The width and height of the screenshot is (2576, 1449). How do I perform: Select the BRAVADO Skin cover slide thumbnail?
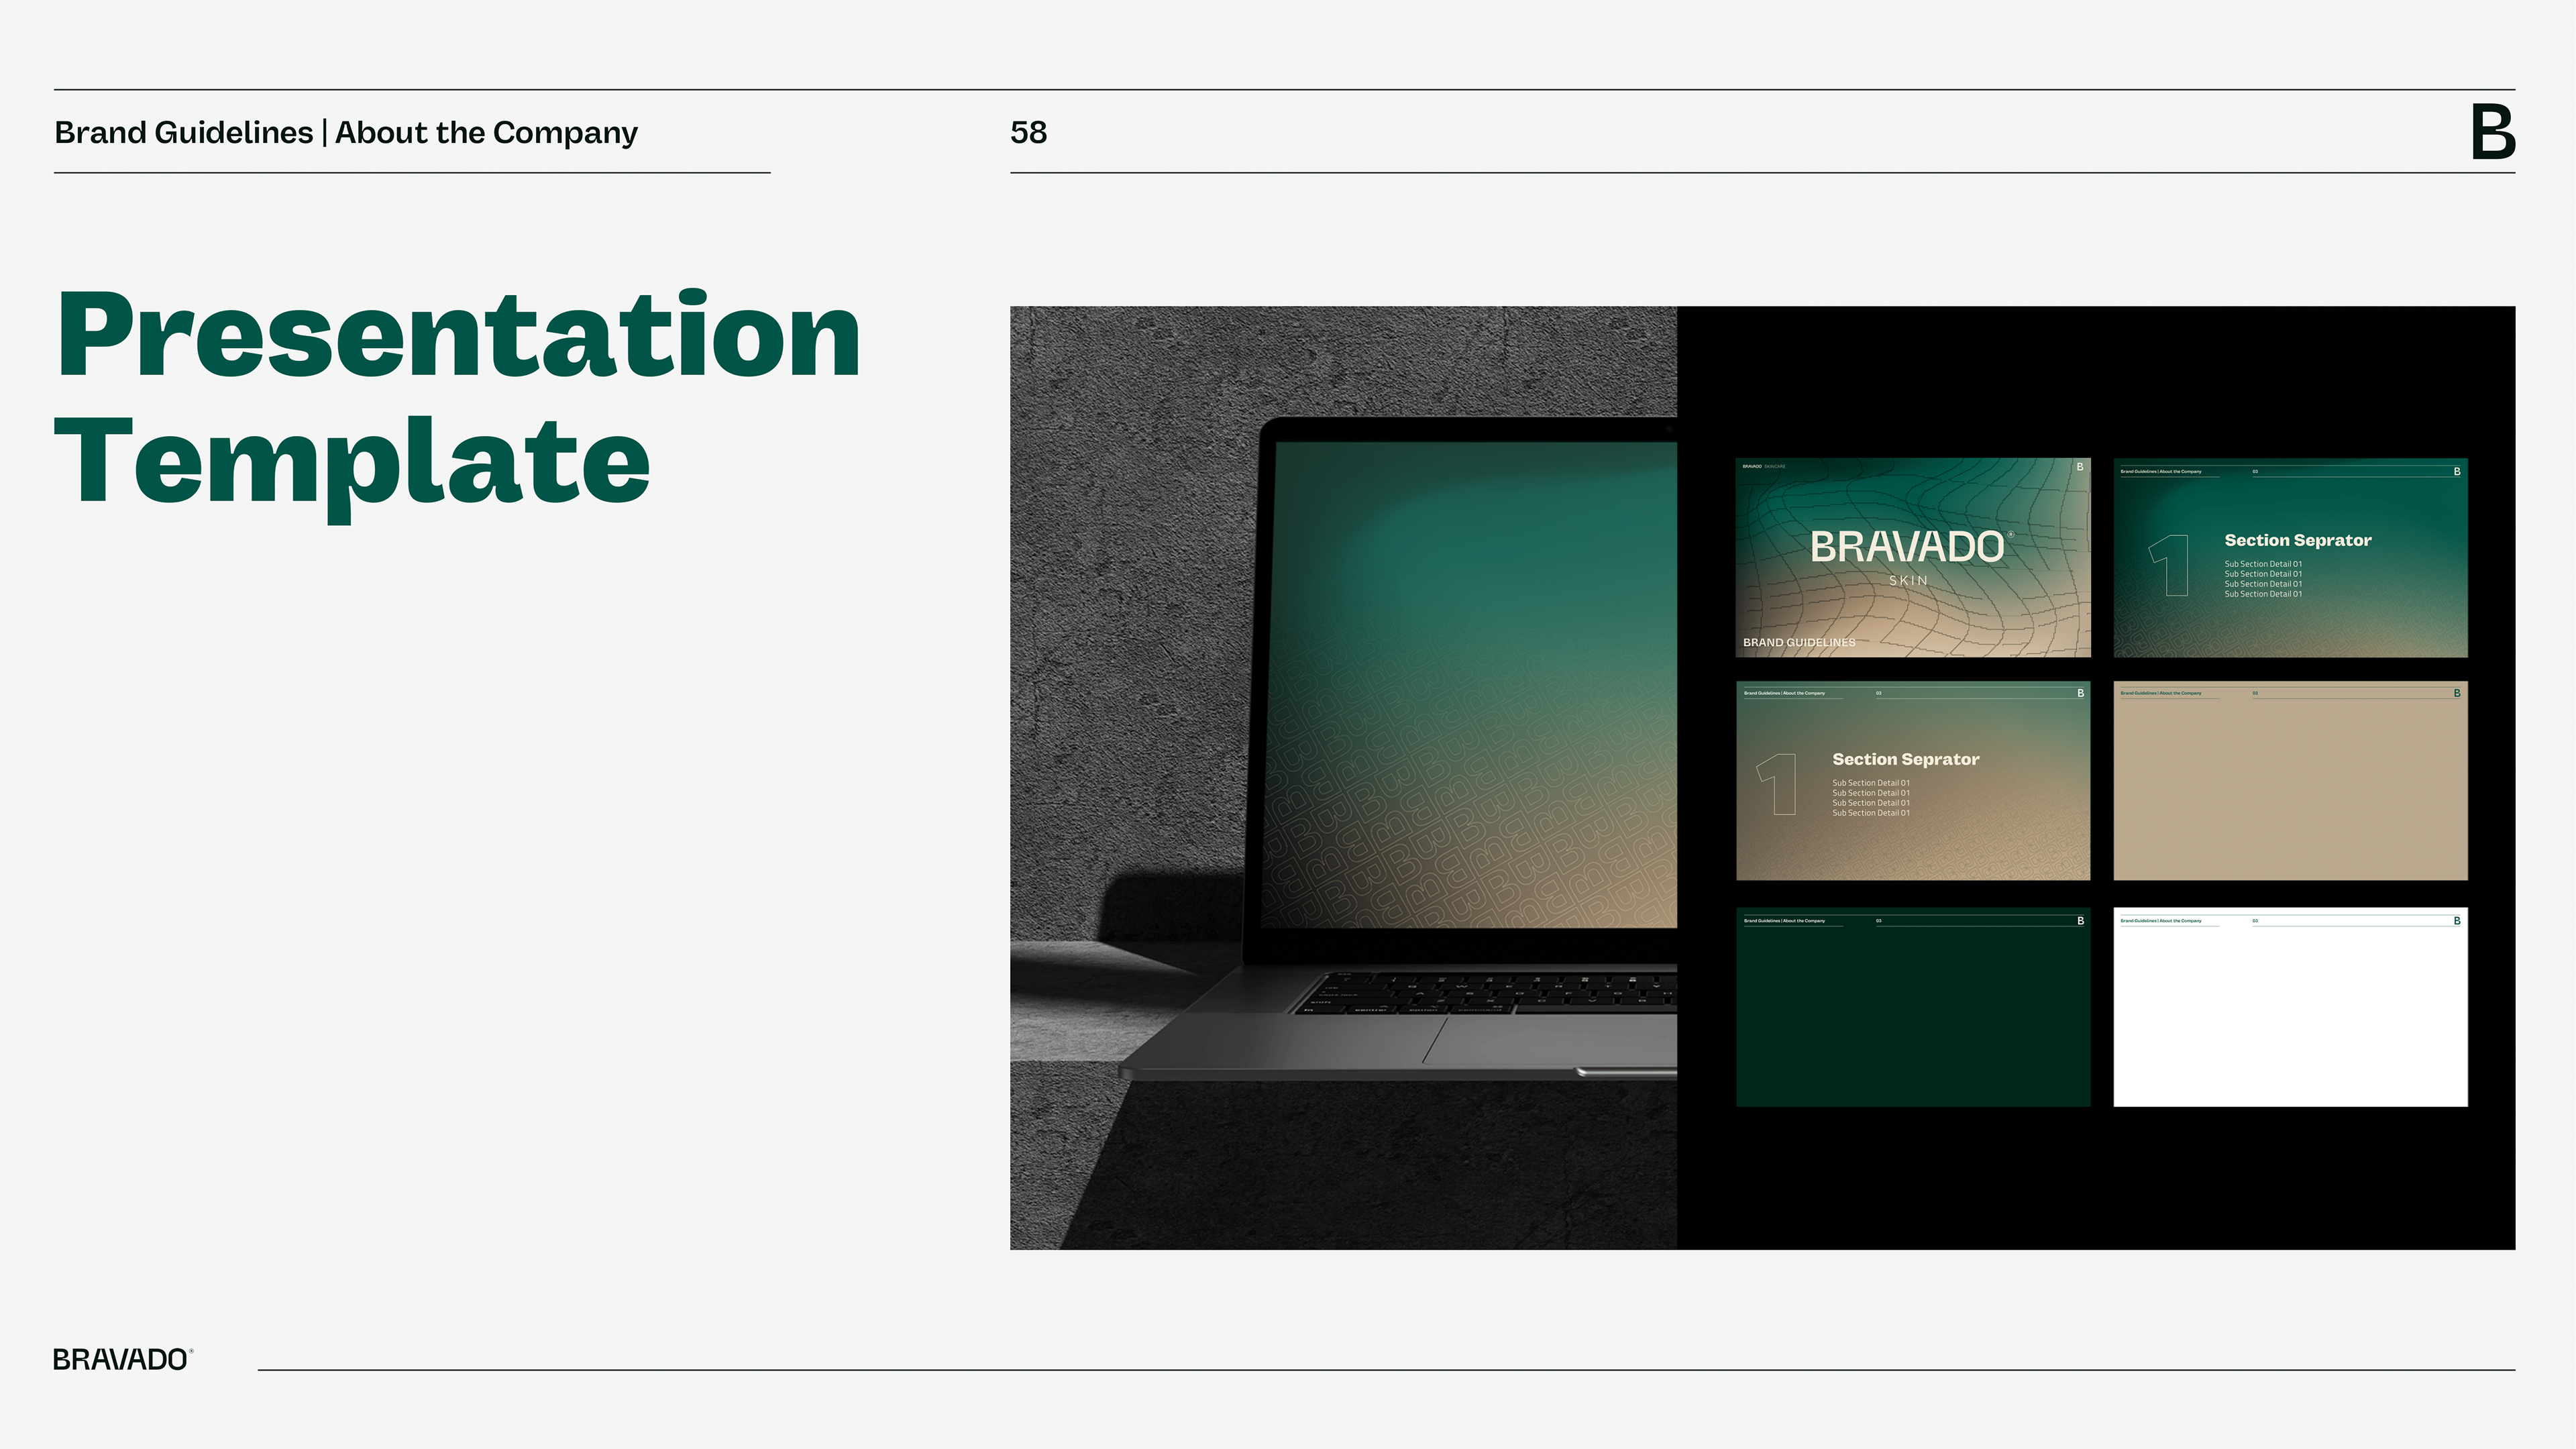[x=1912, y=558]
